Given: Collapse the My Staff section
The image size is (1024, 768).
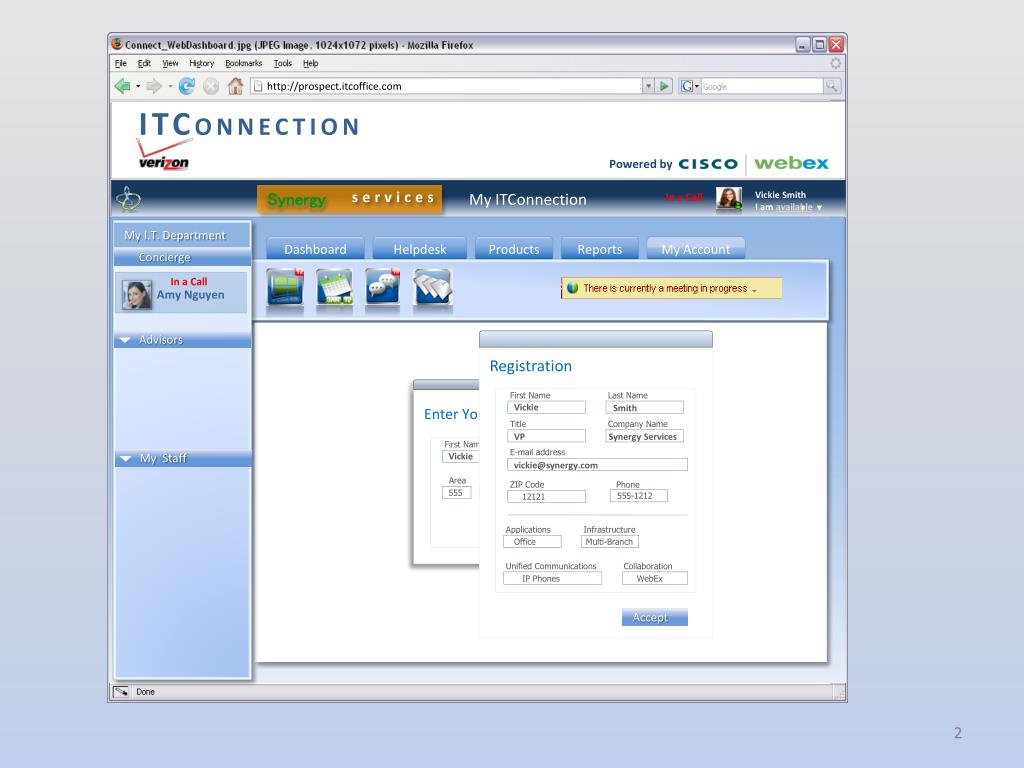Looking at the screenshot, I should [x=126, y=458].
